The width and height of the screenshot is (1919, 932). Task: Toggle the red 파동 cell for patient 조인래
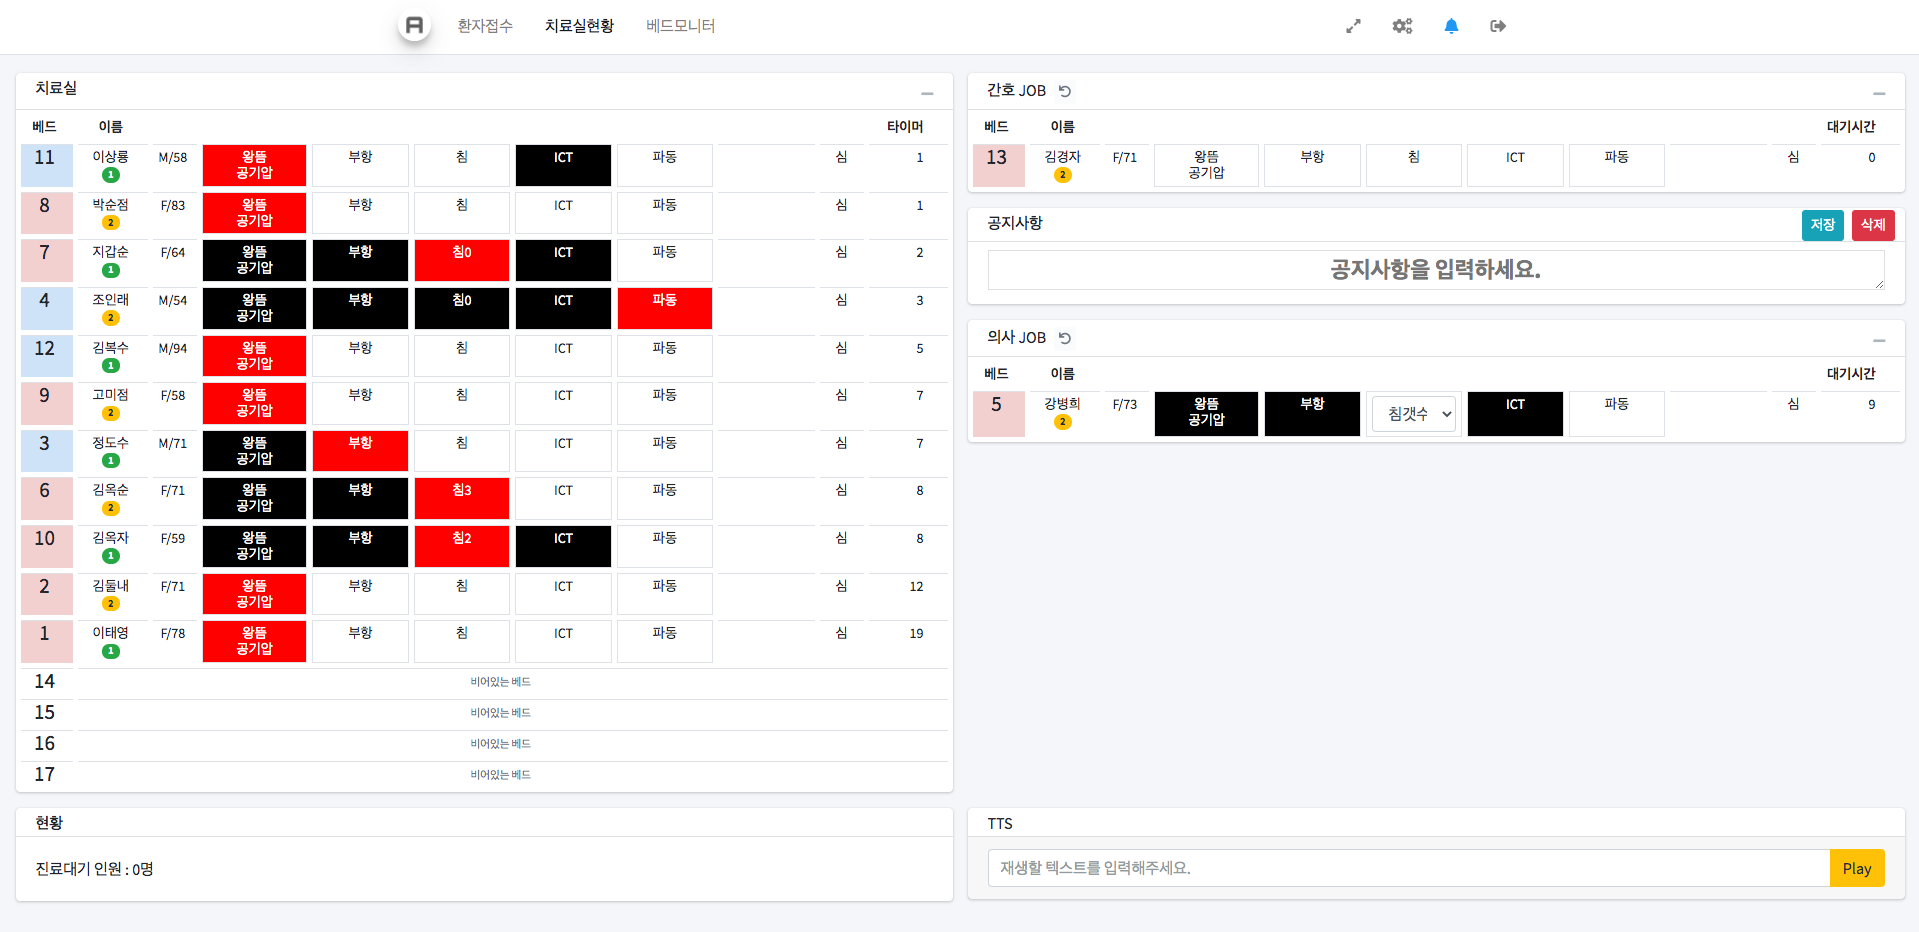(664, 308)
